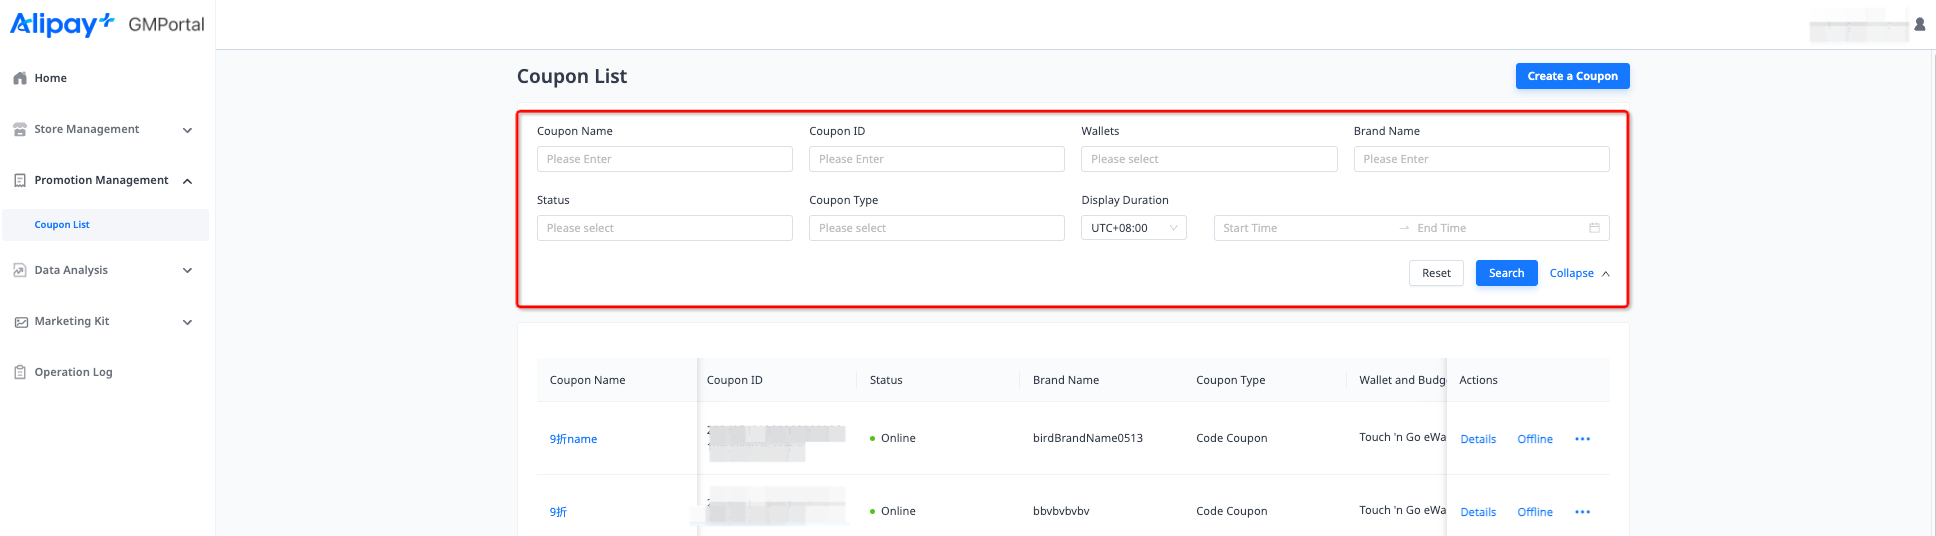The image size is (1936, 536).
Task: Click the Data Analysis chart icon
Action: point(20,270)
